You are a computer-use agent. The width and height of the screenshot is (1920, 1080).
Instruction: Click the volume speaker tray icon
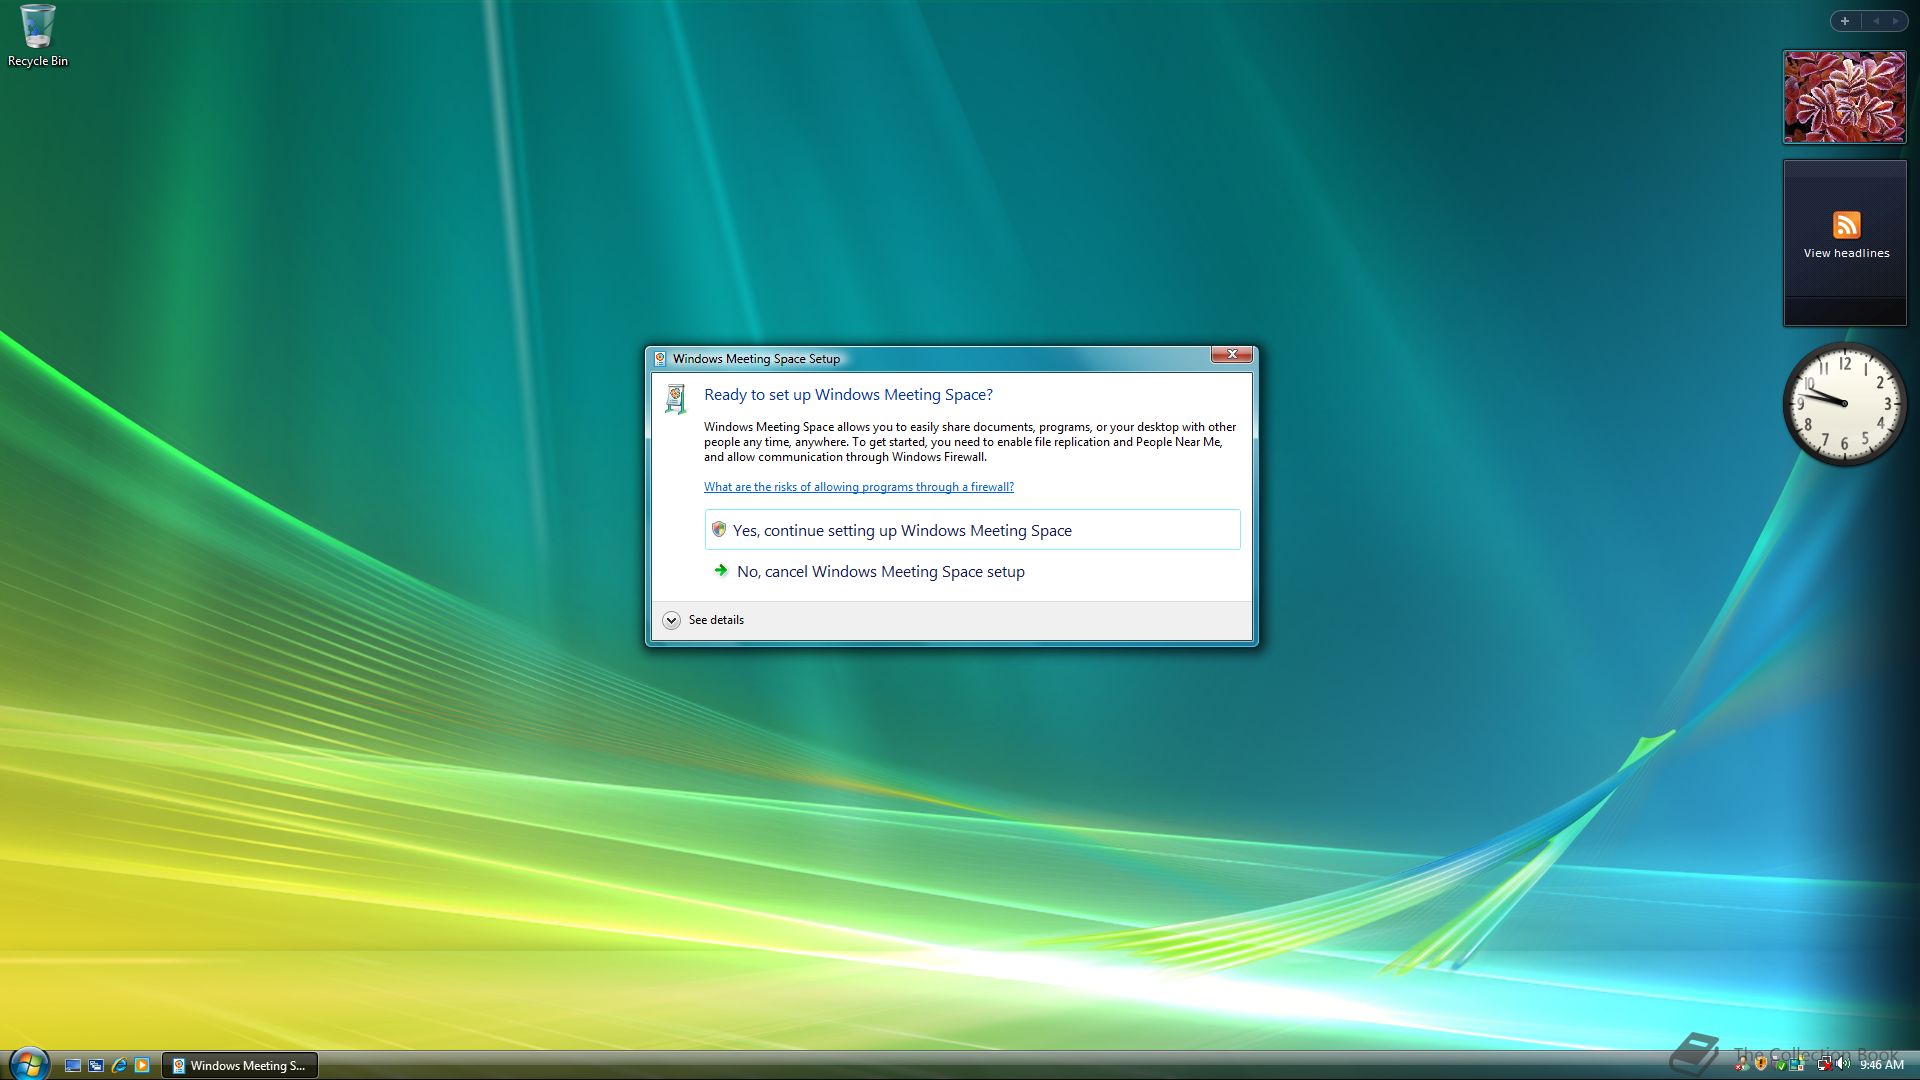tap(1842, 1064)
